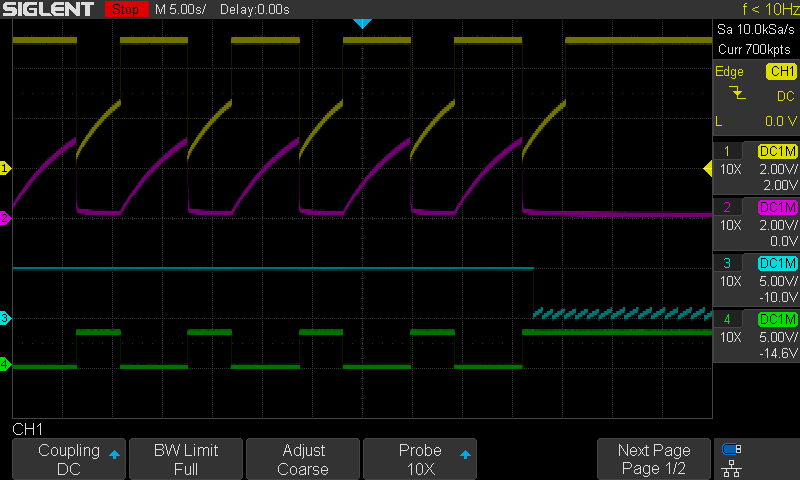
Task: Click the LAN network status icon
Action: coord(732,468)
